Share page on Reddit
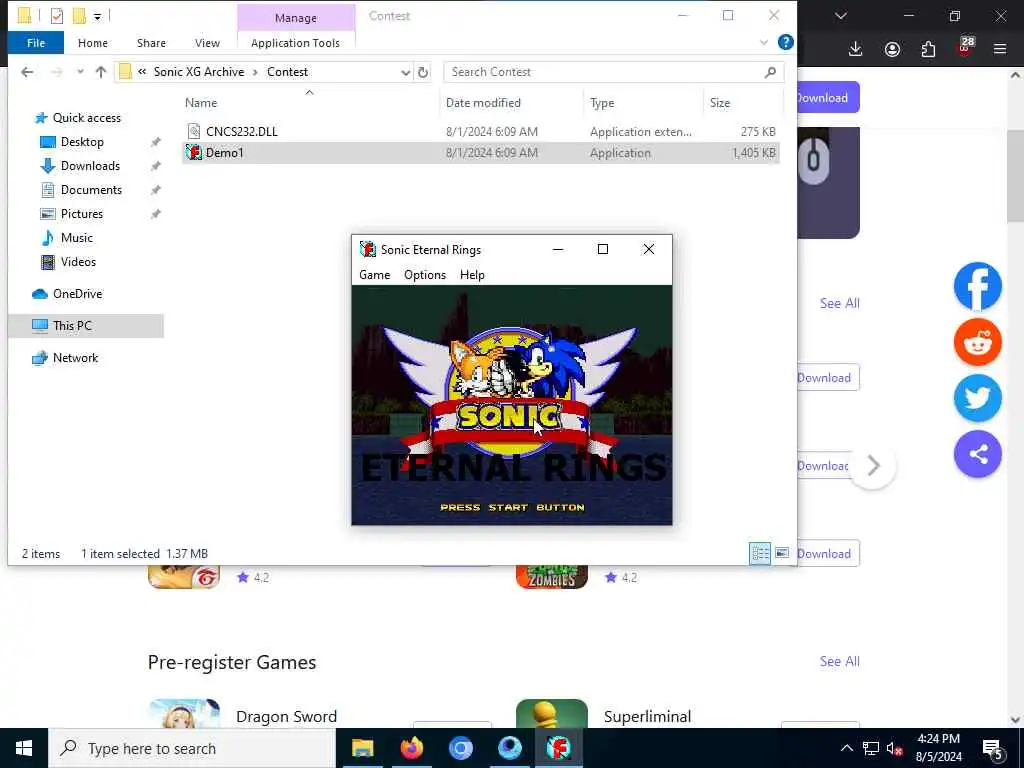 pyautogui.click(x=978, y=342)
